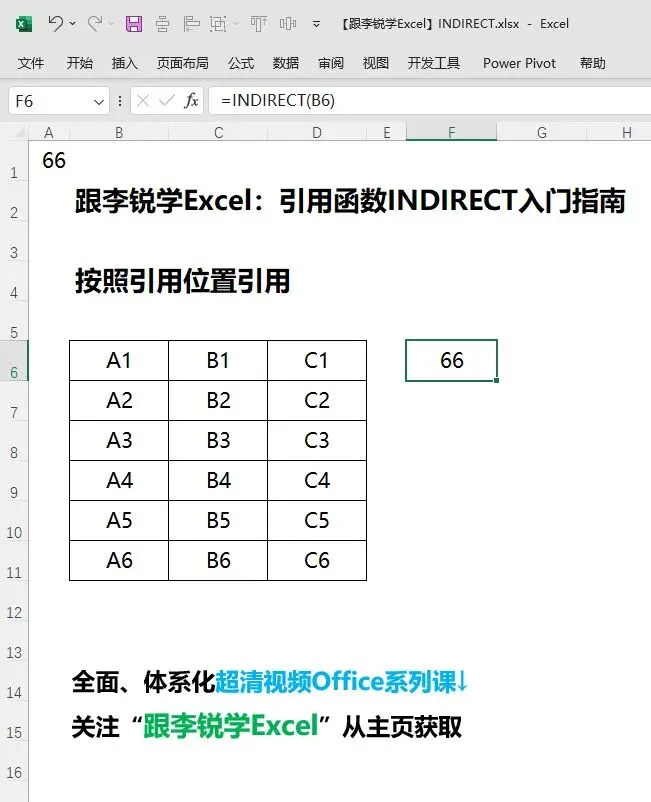Select the table cell C5
Image resolution: width=651 pixels, height=802 pixels.
click(x=317, y=520)
